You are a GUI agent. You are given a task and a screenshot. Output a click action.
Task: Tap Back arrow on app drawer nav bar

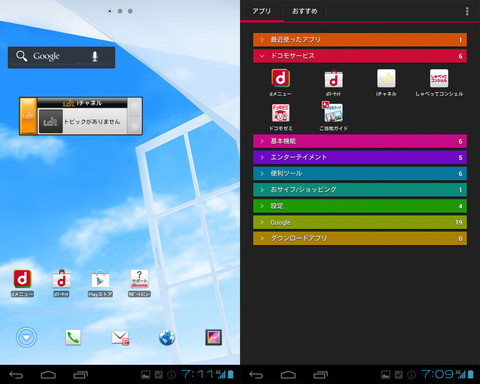point(256,375)
